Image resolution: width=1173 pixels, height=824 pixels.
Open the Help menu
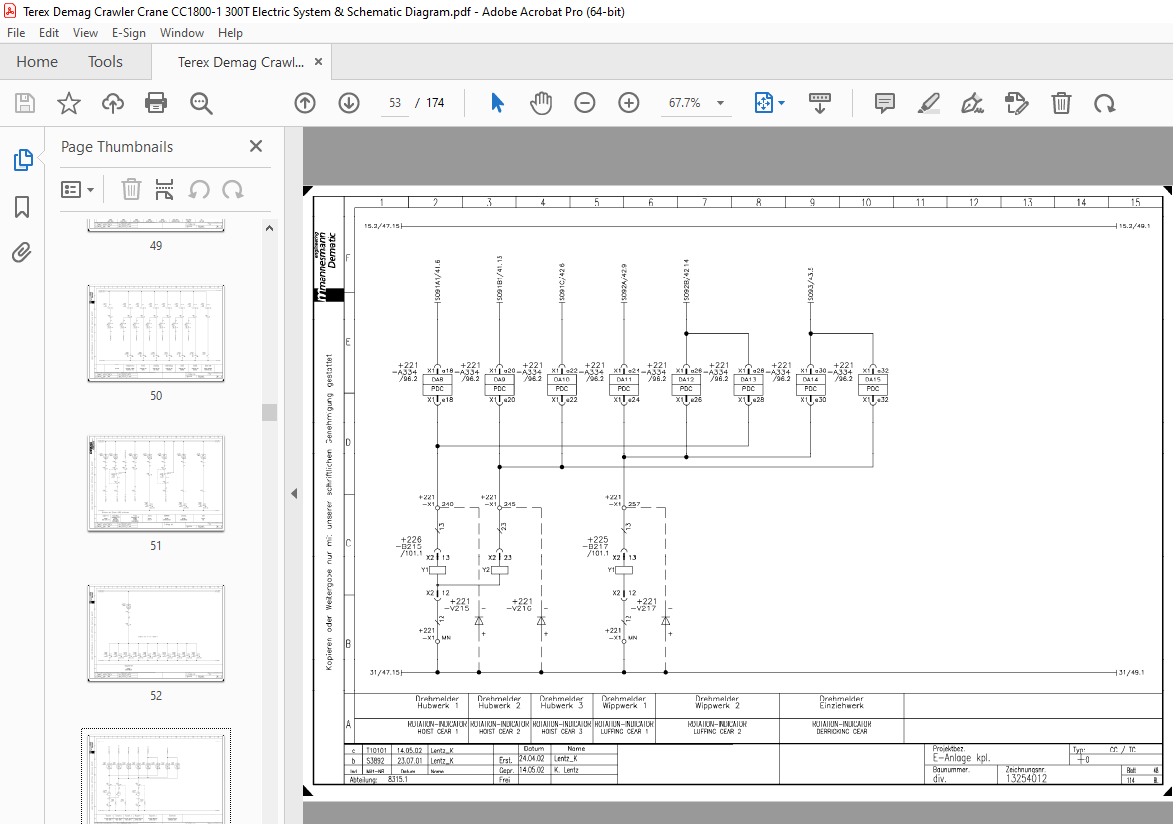click(230, 33)
